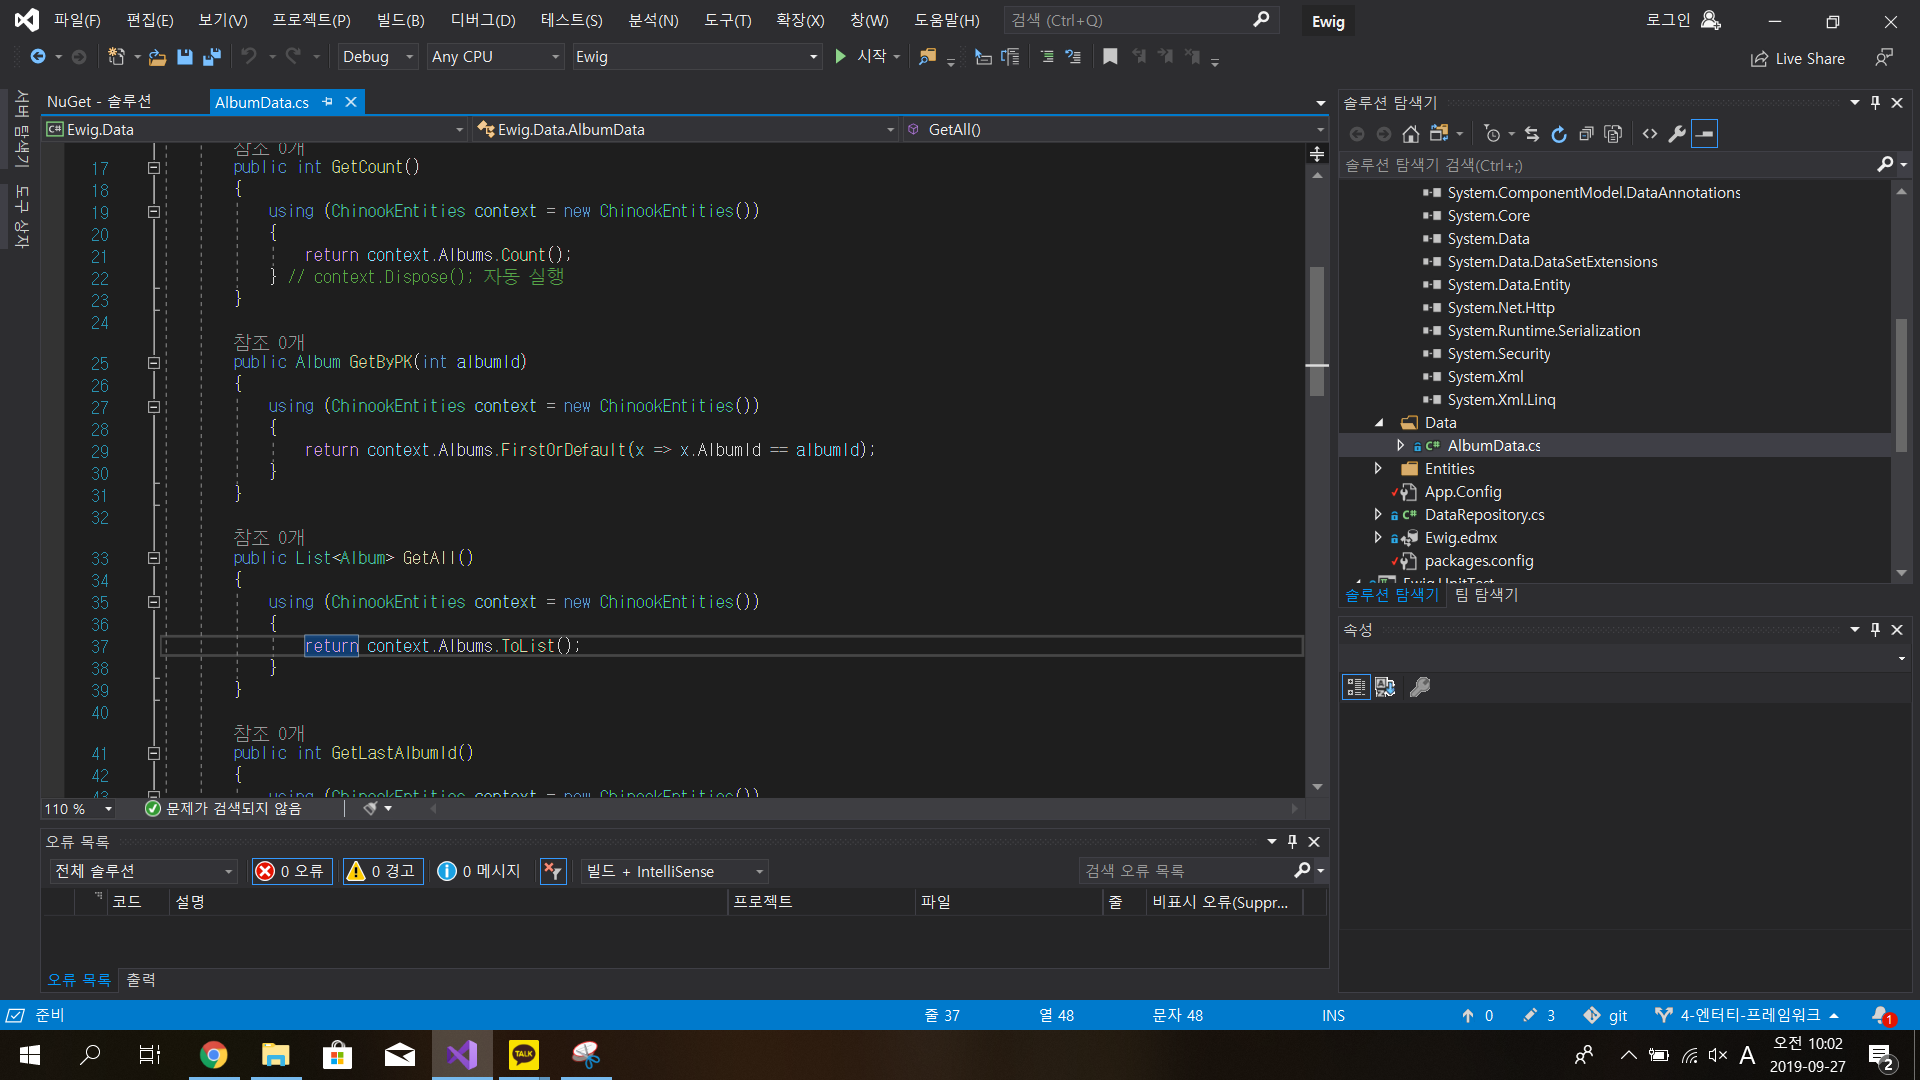Click the bookmark toggle icon in the toolbar

click(1110, 57)
